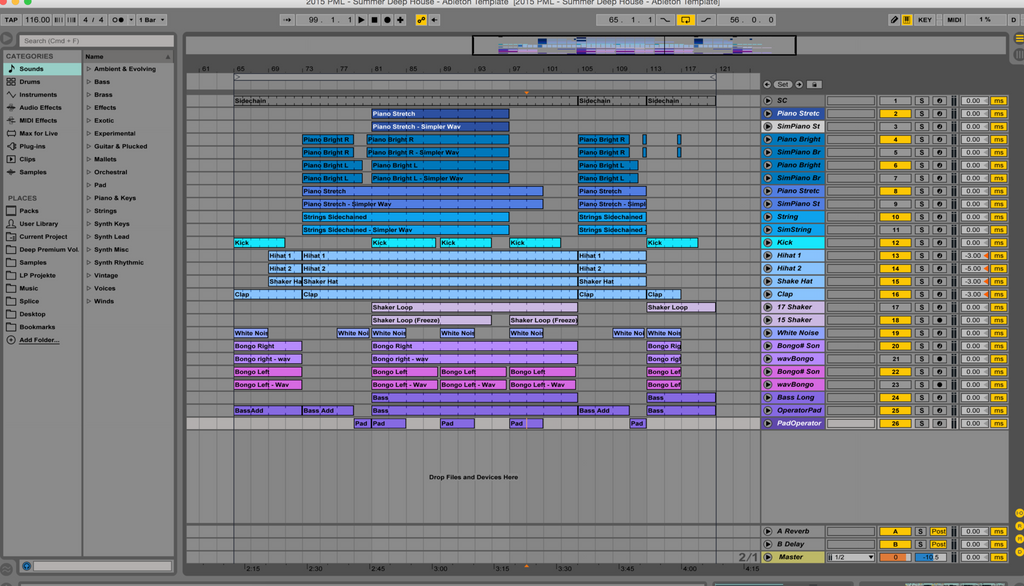Select Drums in browser categories

click(30, 82)
